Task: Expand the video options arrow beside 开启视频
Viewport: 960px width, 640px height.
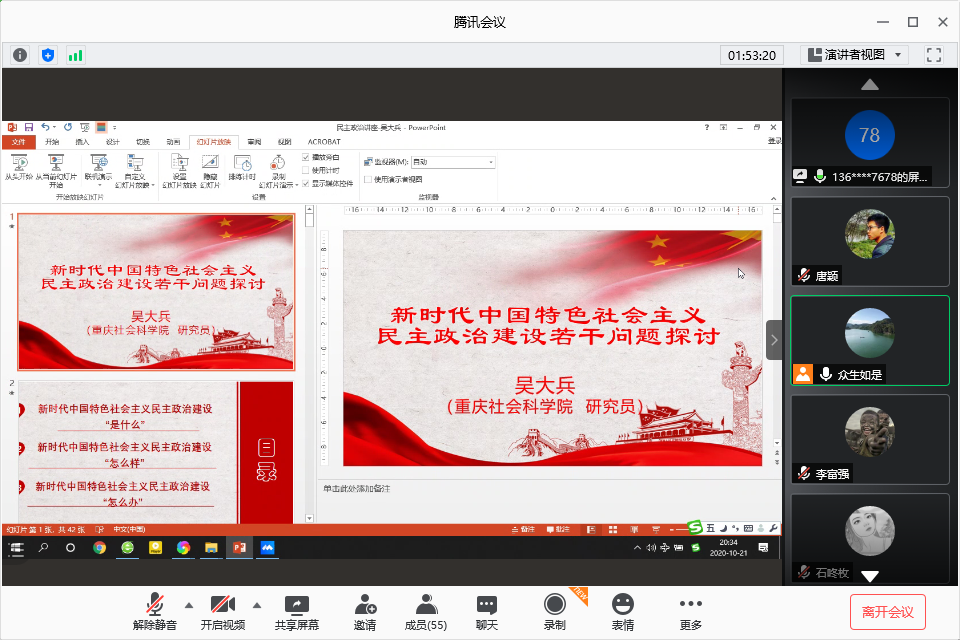Action: pyautogui.click(x=256, y=605)
